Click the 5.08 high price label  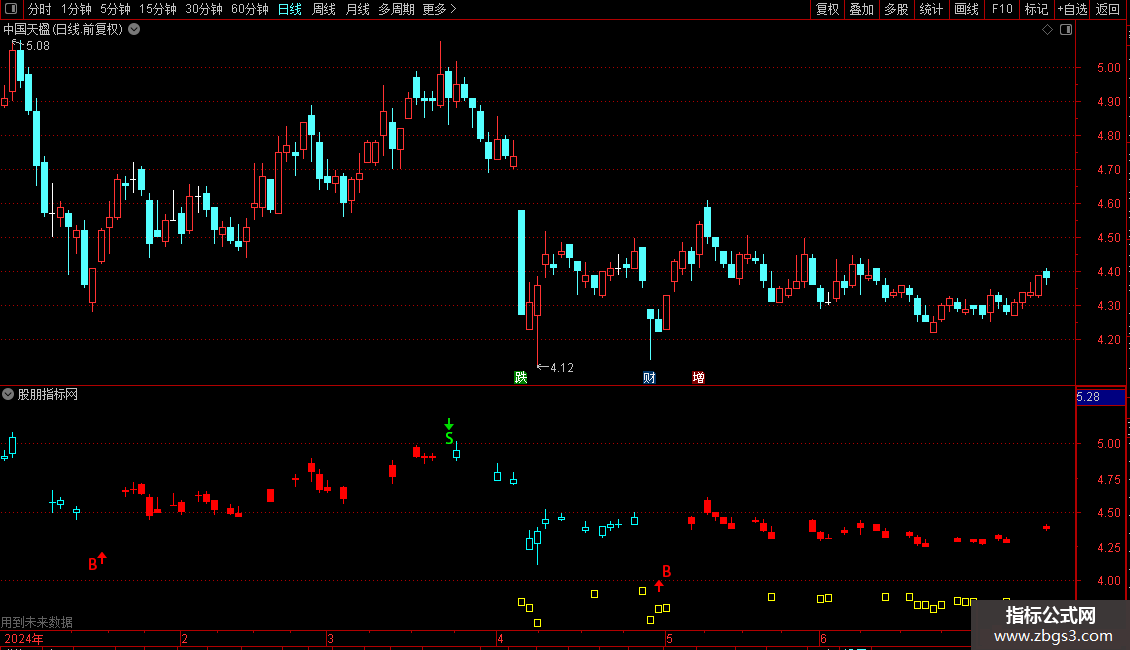point(37,46)
